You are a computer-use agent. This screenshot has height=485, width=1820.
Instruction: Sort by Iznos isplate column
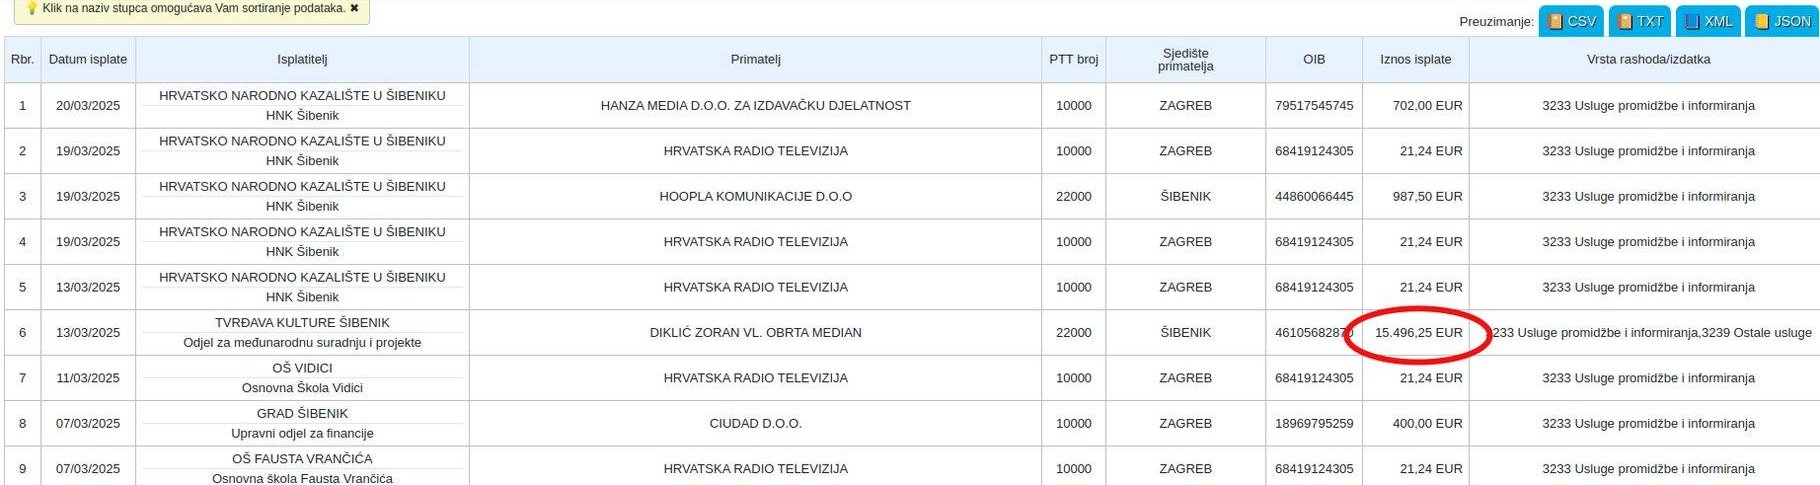click(1415, 60)
